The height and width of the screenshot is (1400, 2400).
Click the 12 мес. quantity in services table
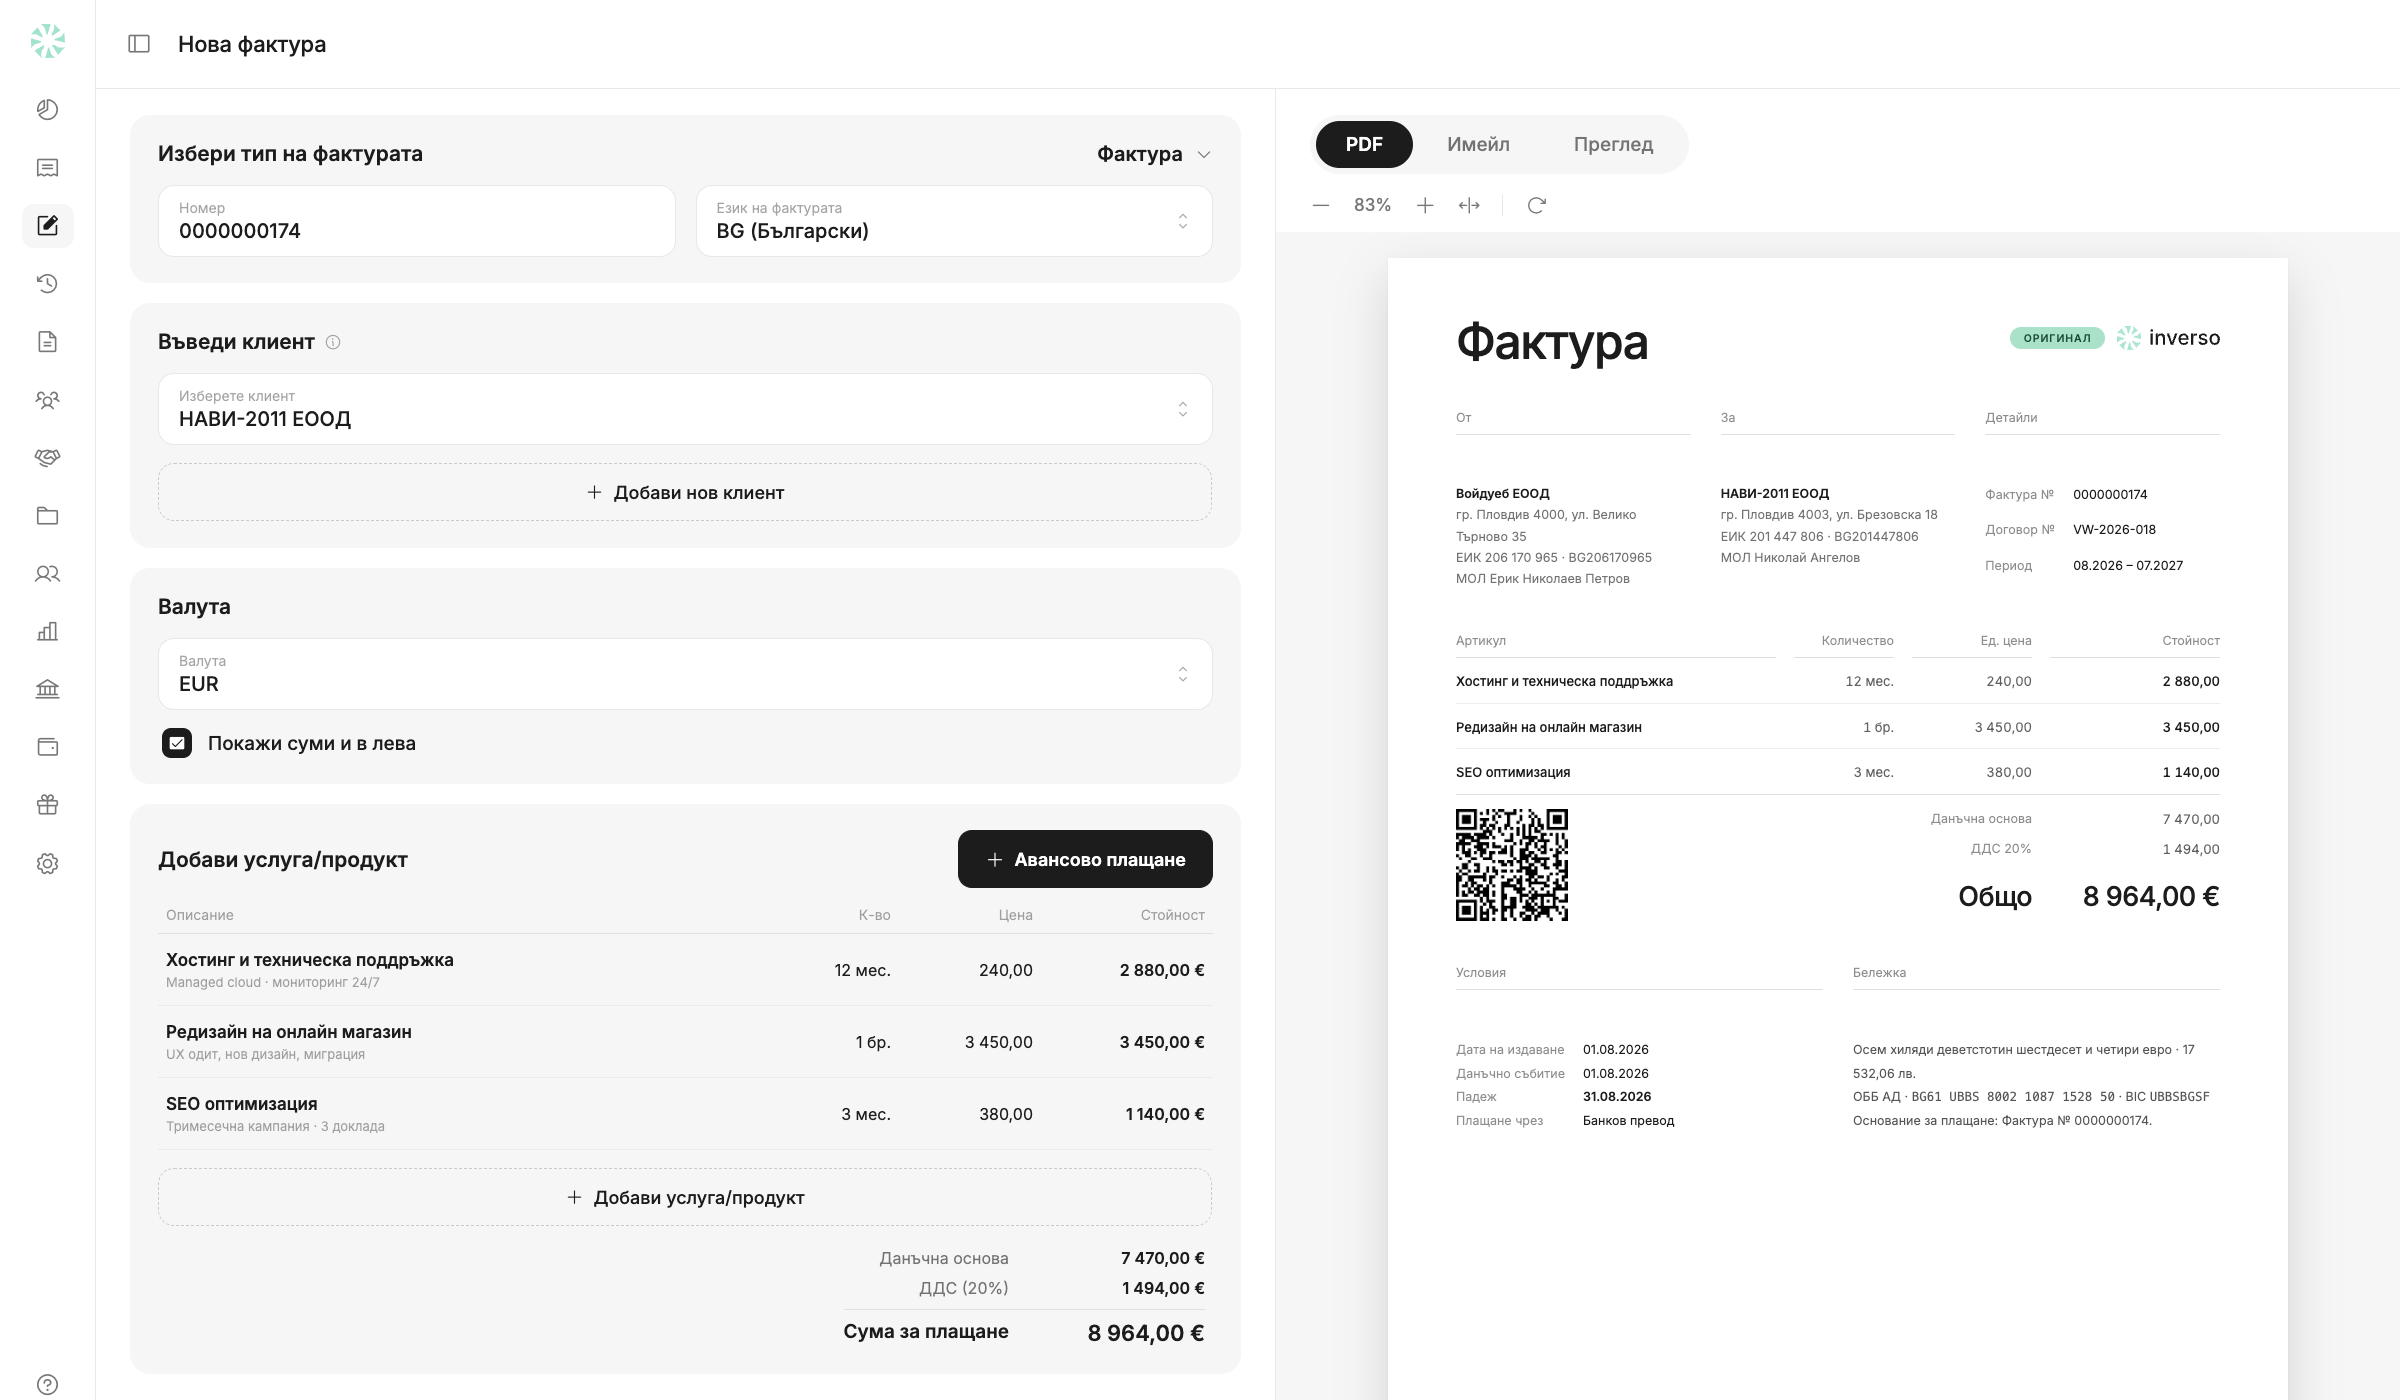pyautogui.click(x=862, y=970)
